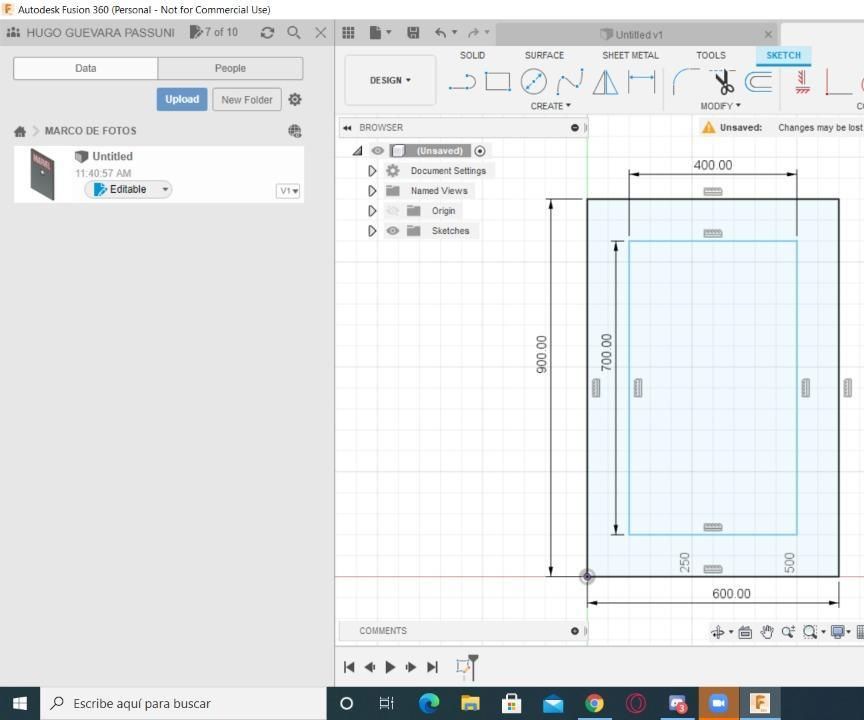Choose the Fit Point Spline tool
The height and width of the screenshot is (720, 864).
(x=569, y=82)
